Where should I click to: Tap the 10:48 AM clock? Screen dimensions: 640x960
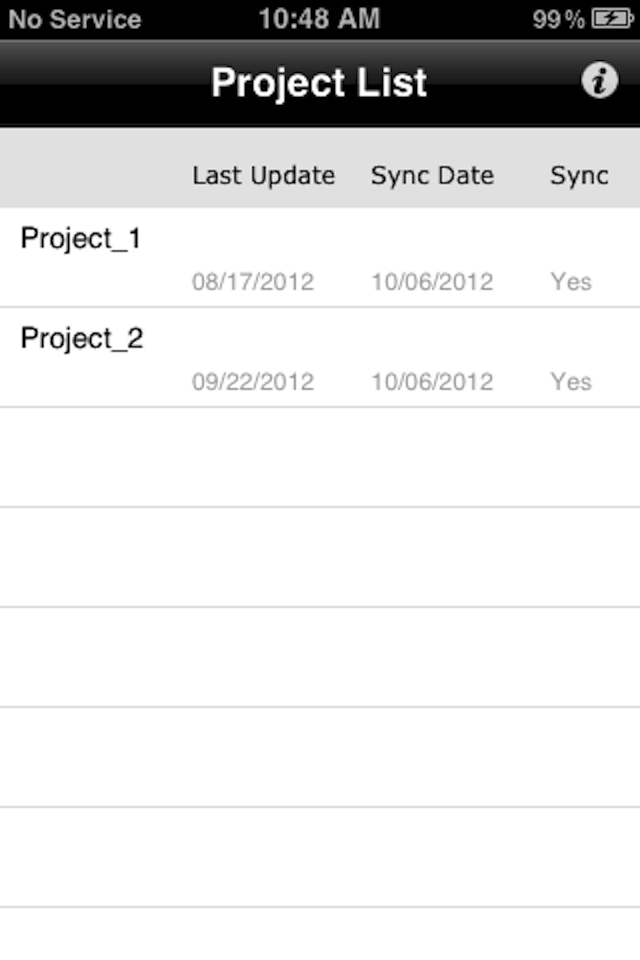319,19
